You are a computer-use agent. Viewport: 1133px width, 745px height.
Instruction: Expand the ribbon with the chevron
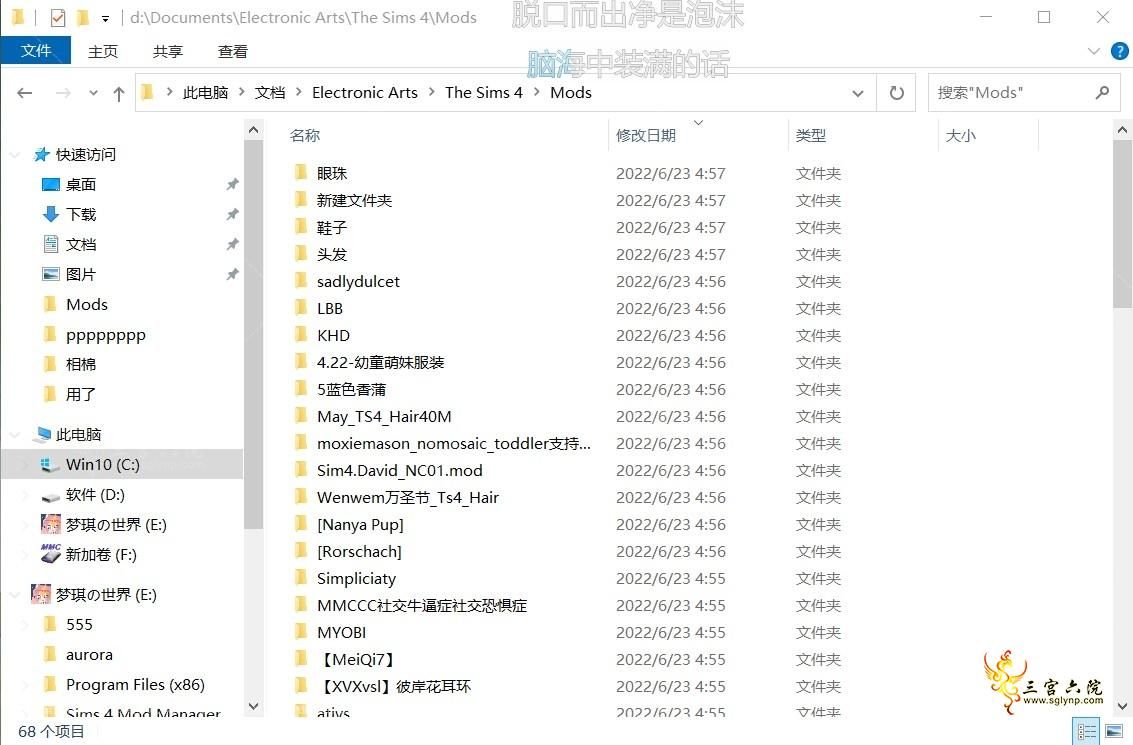tap(1093, 51)
